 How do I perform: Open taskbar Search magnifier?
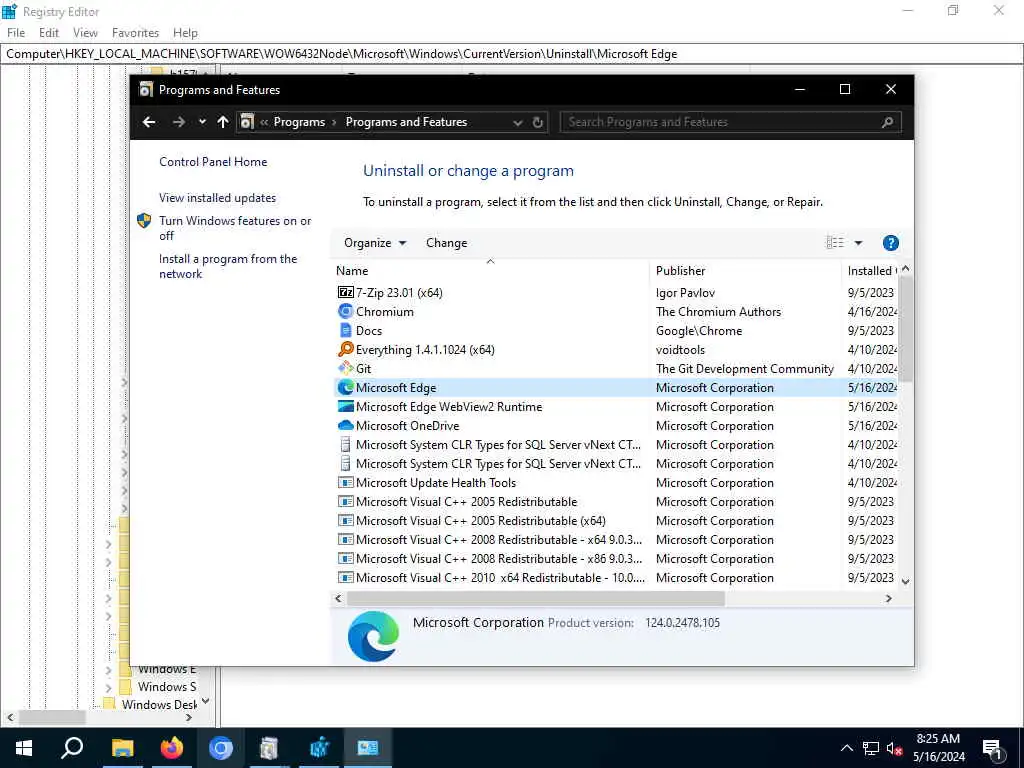coord(72,748)
